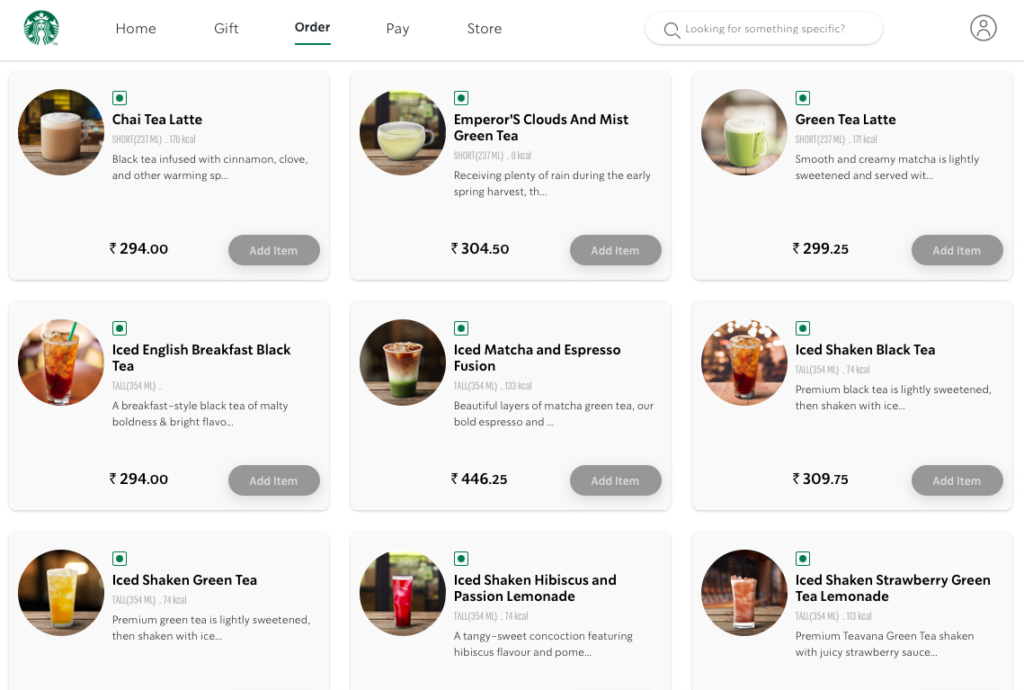Click veg indicator on Iced Matcha and Espresso Fusion
Viewport: 1024px width, 690px height.
461,328
